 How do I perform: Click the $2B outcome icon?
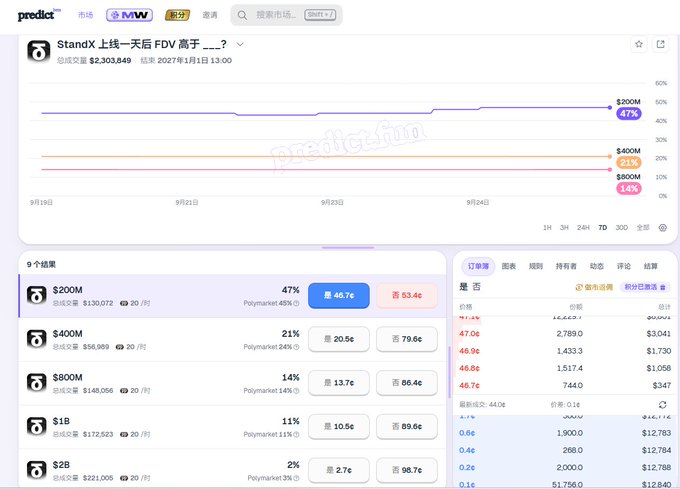pyautogui.click(x=36, y=470)
